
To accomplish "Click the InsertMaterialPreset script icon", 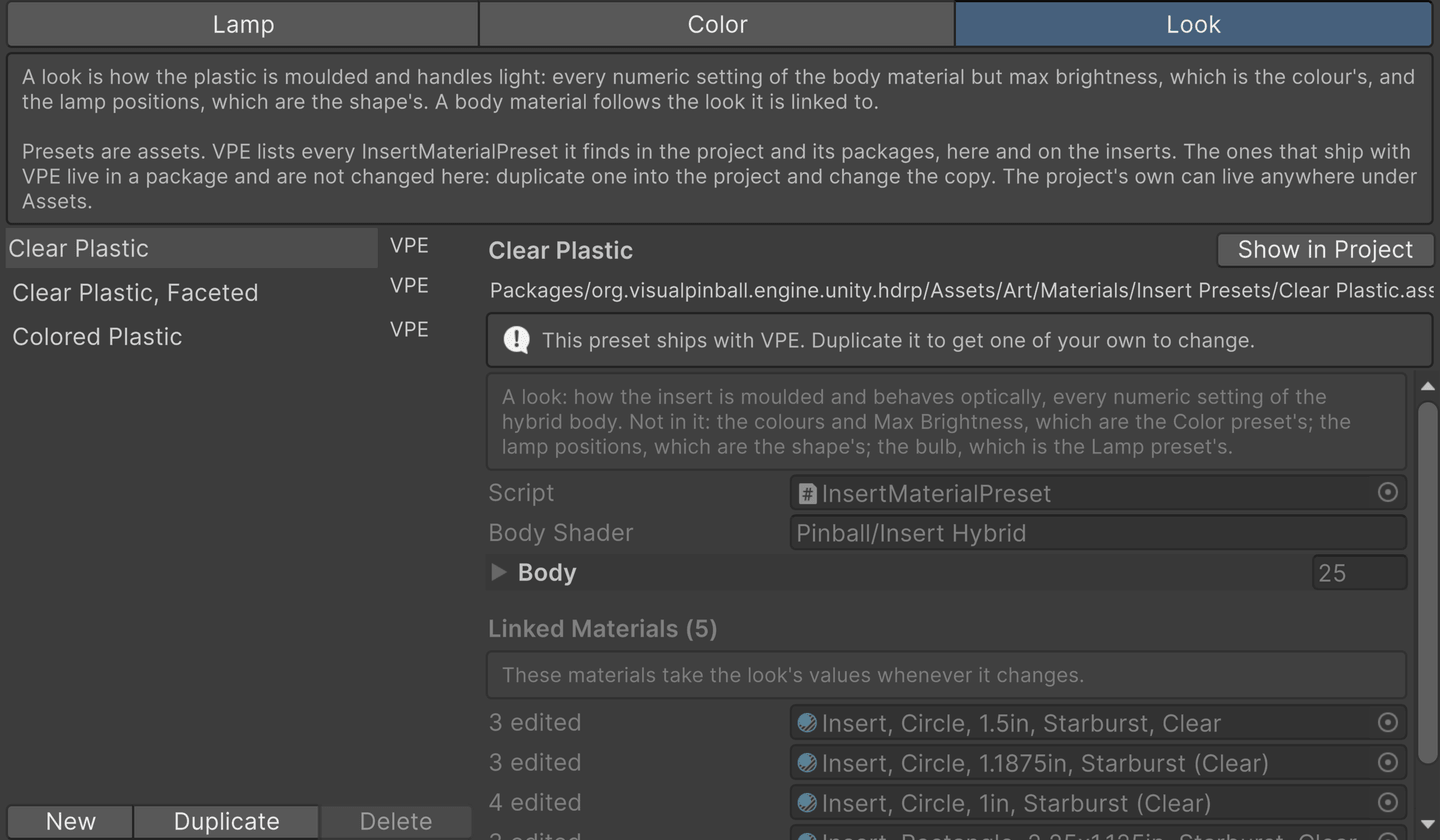I will [x=807, y=493].
